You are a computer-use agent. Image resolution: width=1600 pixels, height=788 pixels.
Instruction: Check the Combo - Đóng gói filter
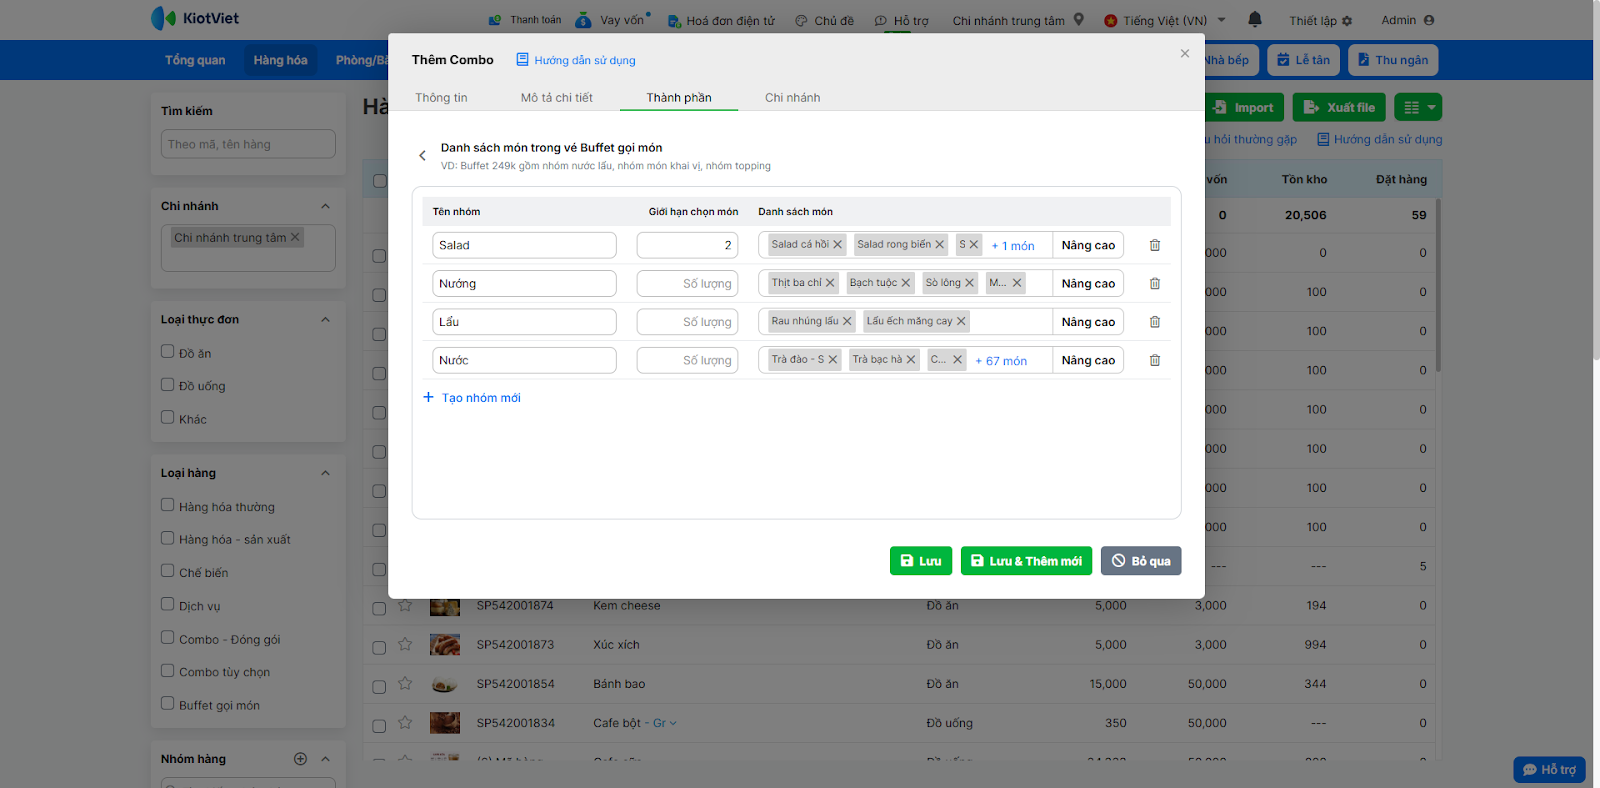coord(168,637)
